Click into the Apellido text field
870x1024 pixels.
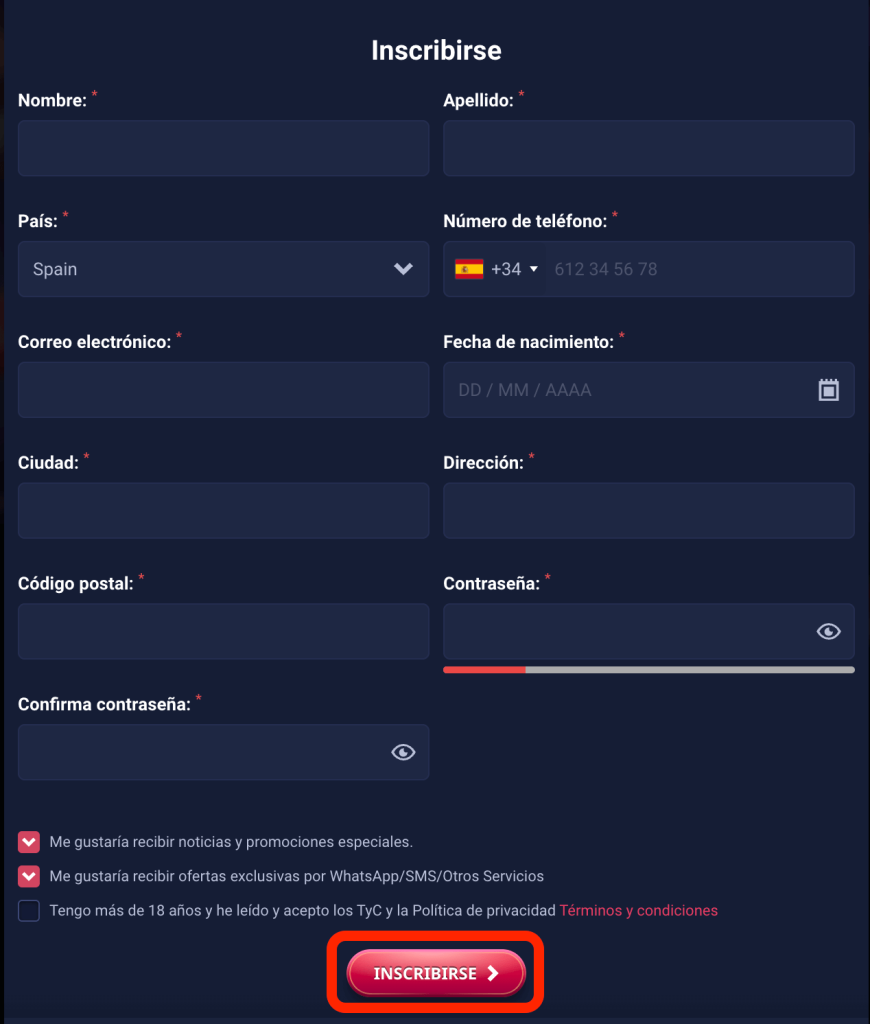tap(648, 148)
